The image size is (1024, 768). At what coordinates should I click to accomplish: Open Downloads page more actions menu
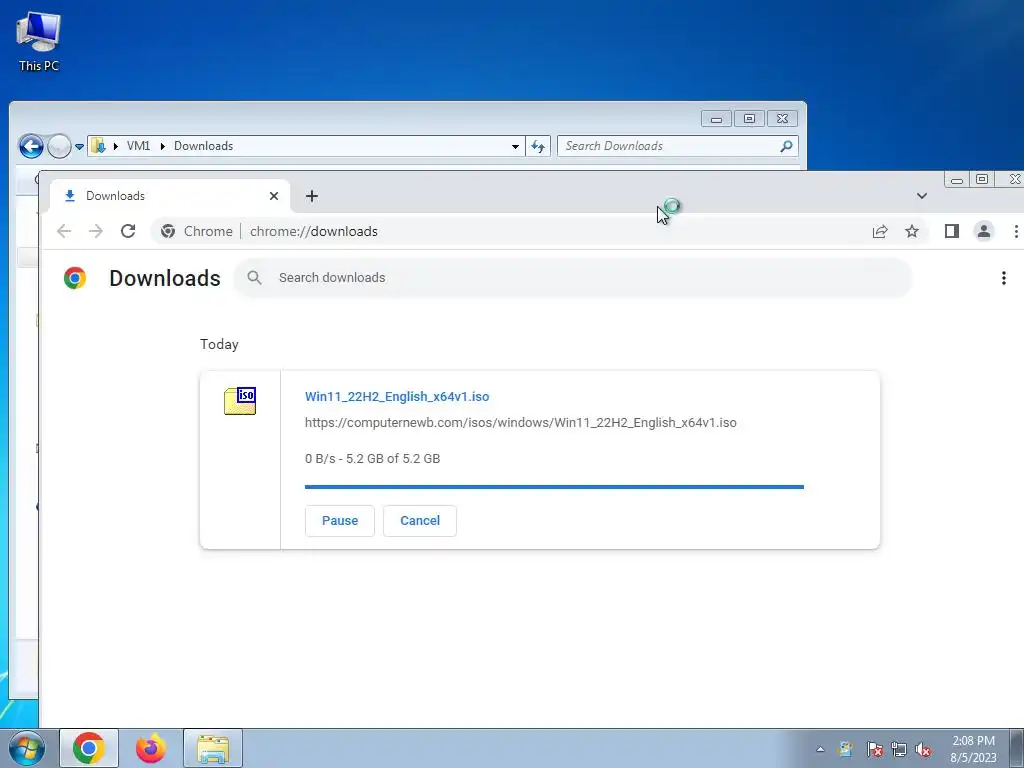pyautogui.click(x=1004, y=278)
